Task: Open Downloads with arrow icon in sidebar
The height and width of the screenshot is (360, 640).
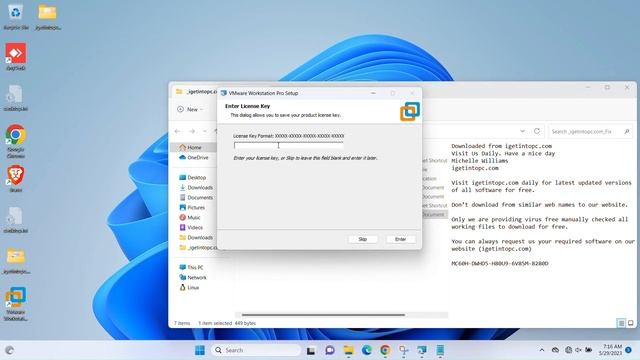Action: [196, 187]
